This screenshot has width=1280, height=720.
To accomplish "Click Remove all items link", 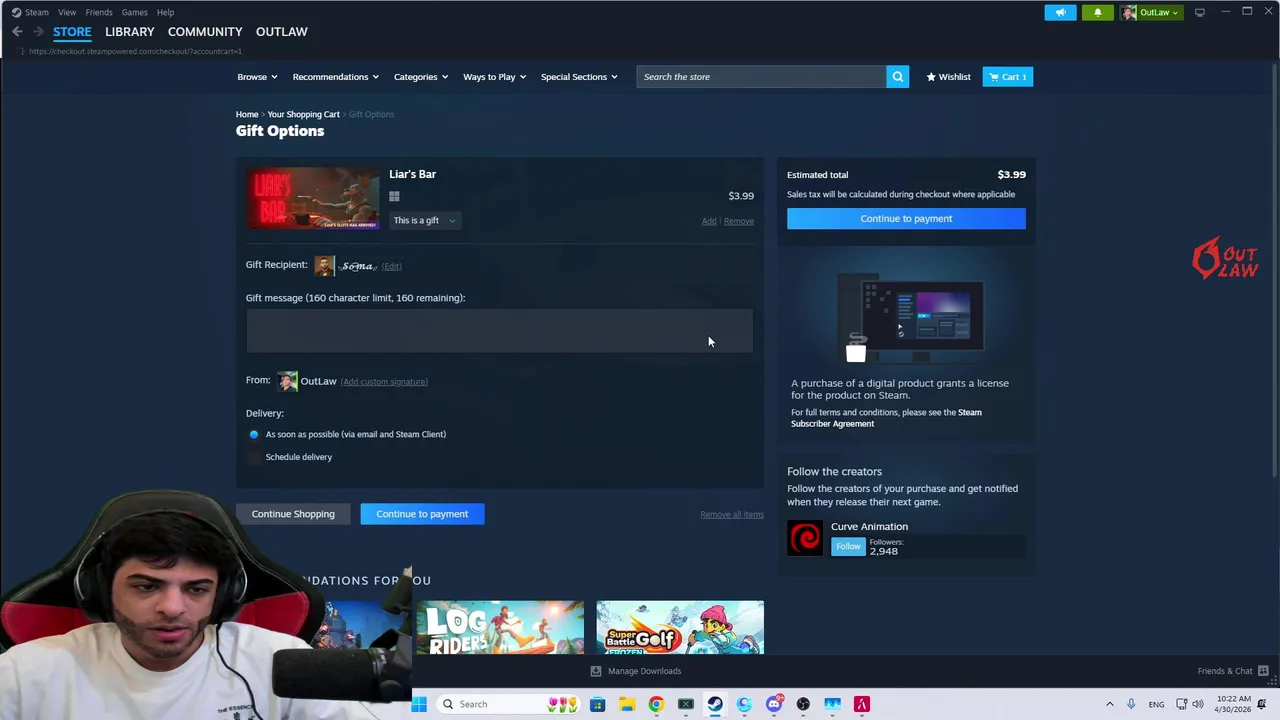I will (x=732, y=514).
